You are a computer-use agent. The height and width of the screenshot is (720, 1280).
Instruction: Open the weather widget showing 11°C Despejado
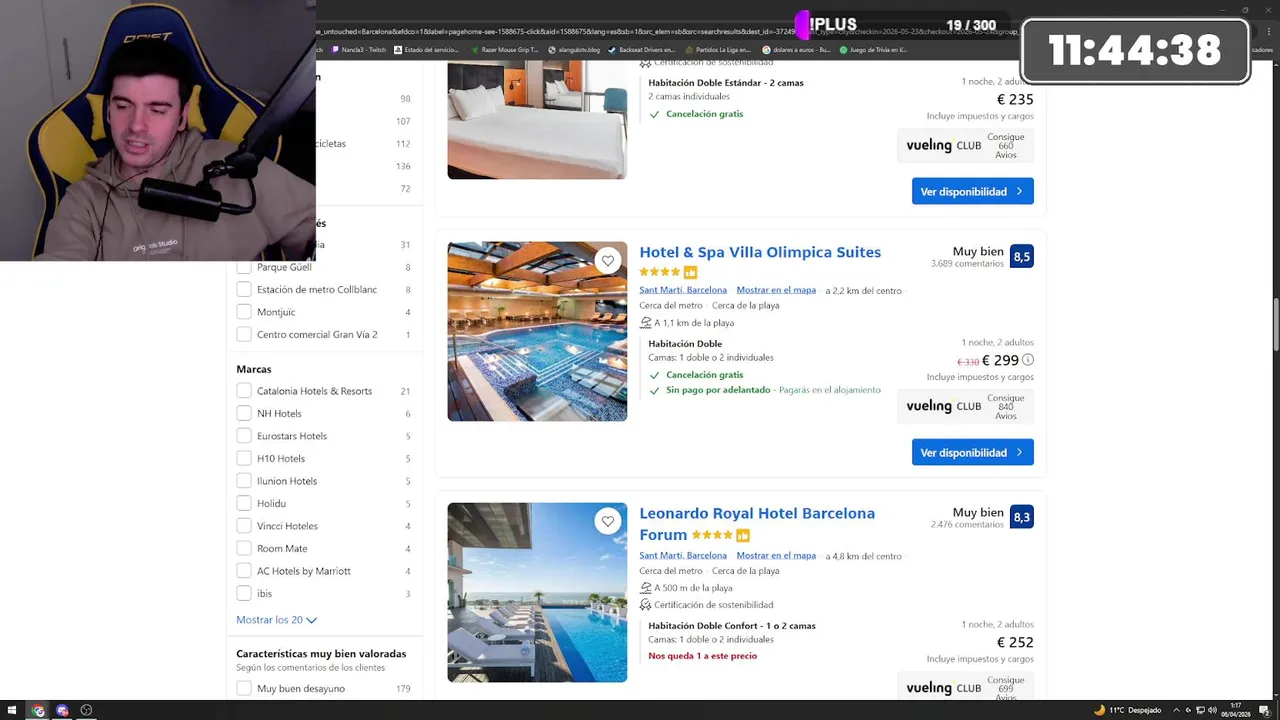pyautogui.click(x=1128, y=710)
